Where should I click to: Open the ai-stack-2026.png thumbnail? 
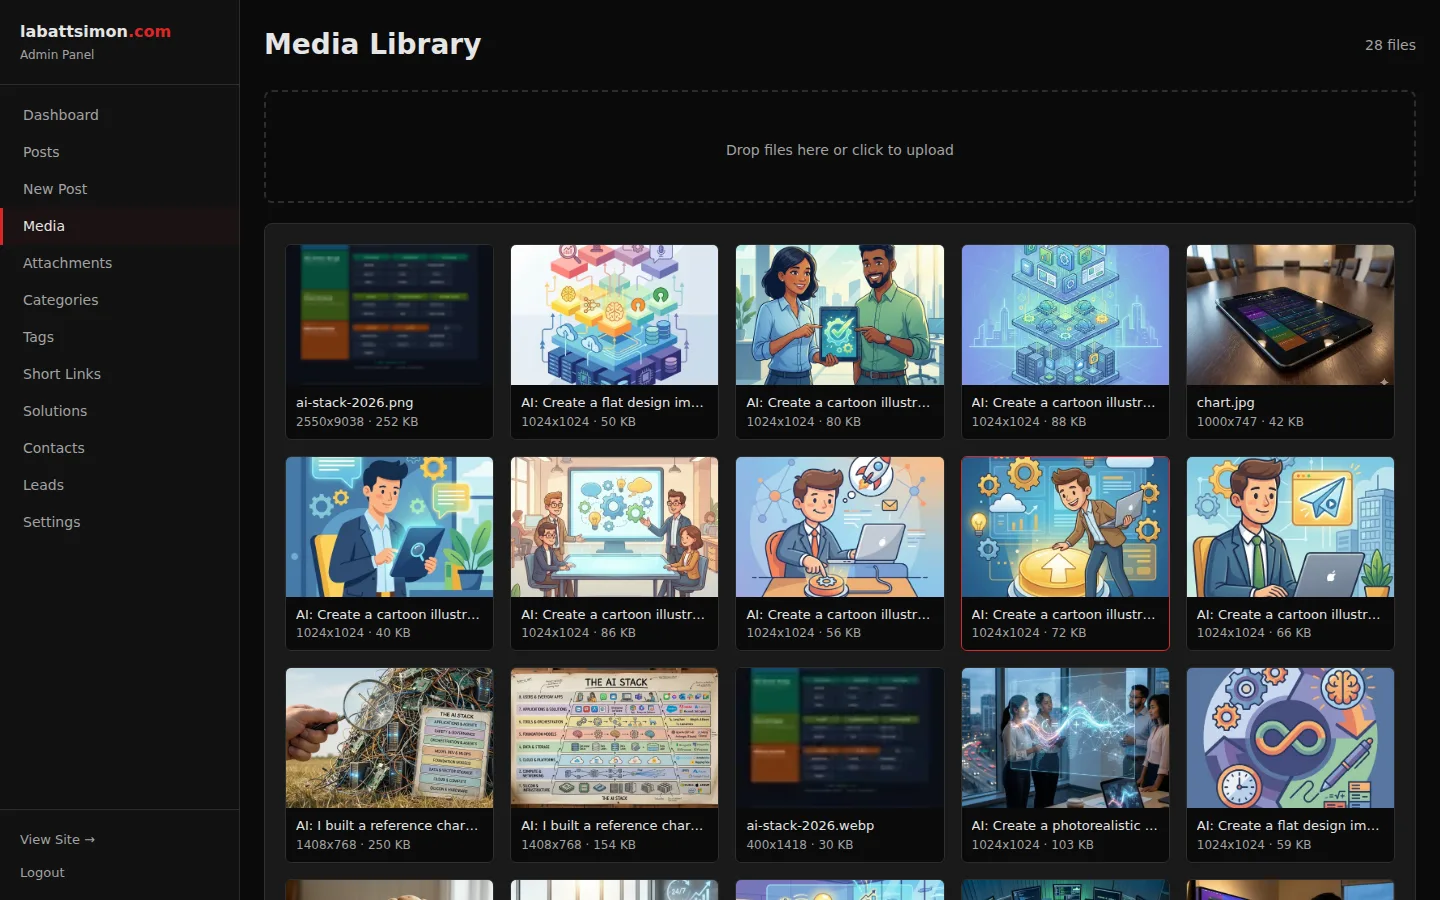389,315
